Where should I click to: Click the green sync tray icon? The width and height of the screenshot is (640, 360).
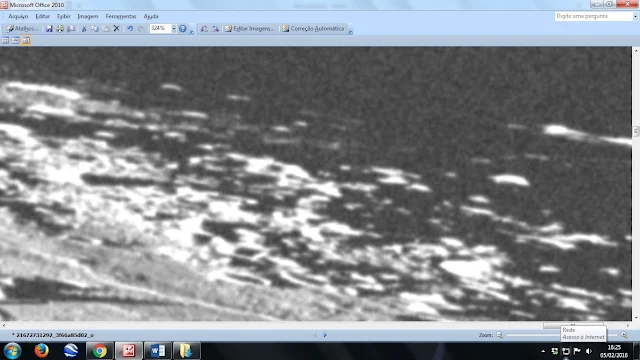(x=554, y=351)
